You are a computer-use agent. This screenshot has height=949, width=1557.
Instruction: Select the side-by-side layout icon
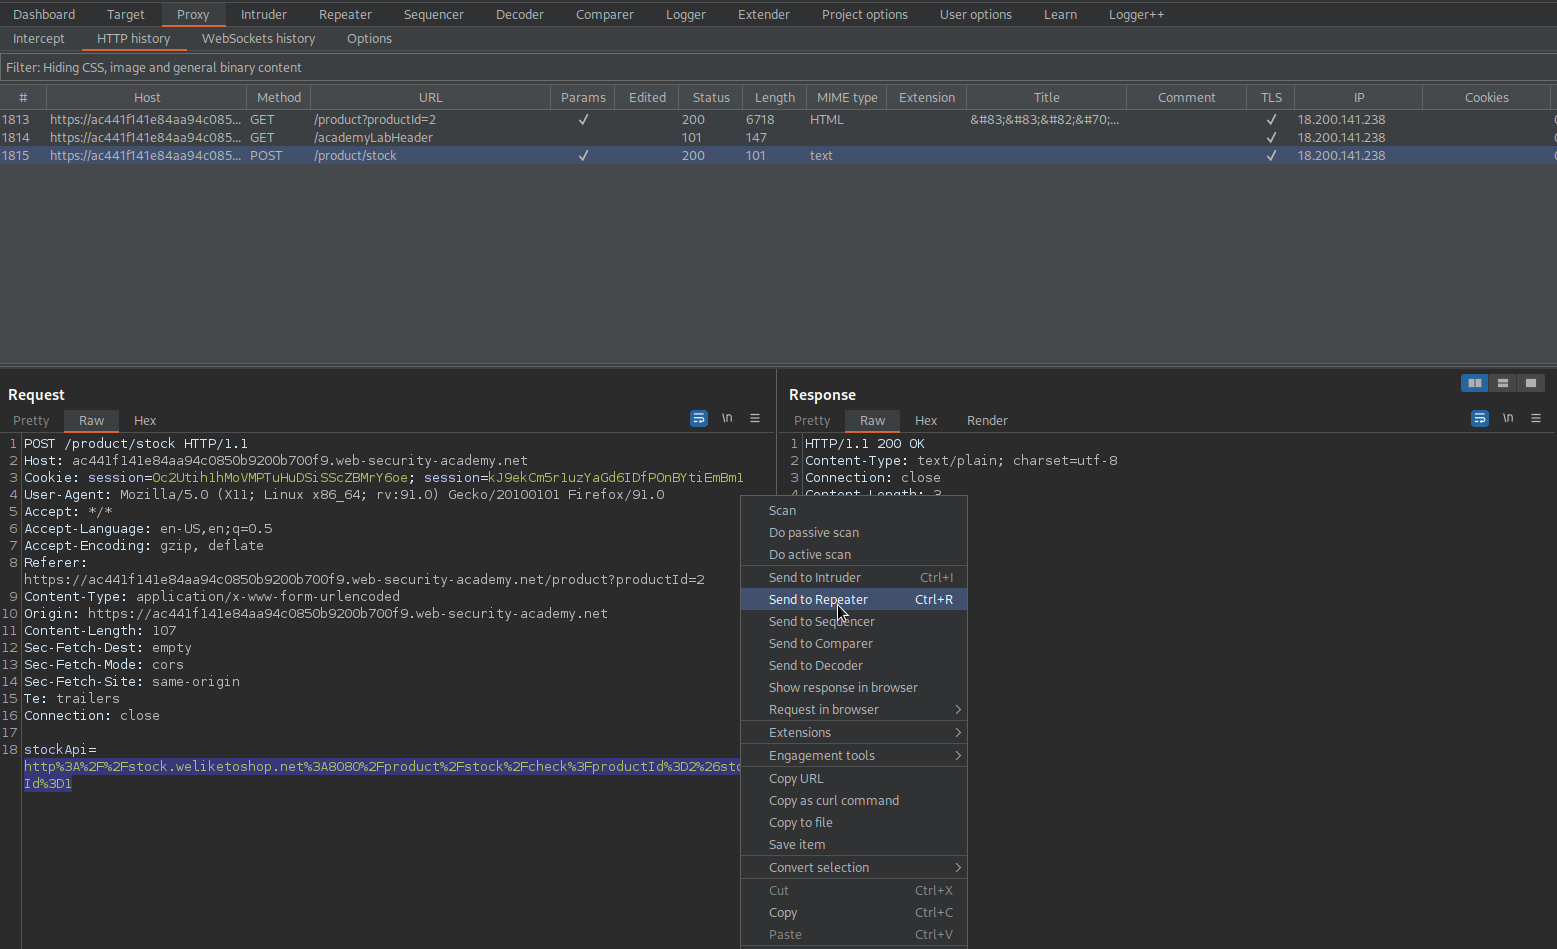(x=1475, y=383)
